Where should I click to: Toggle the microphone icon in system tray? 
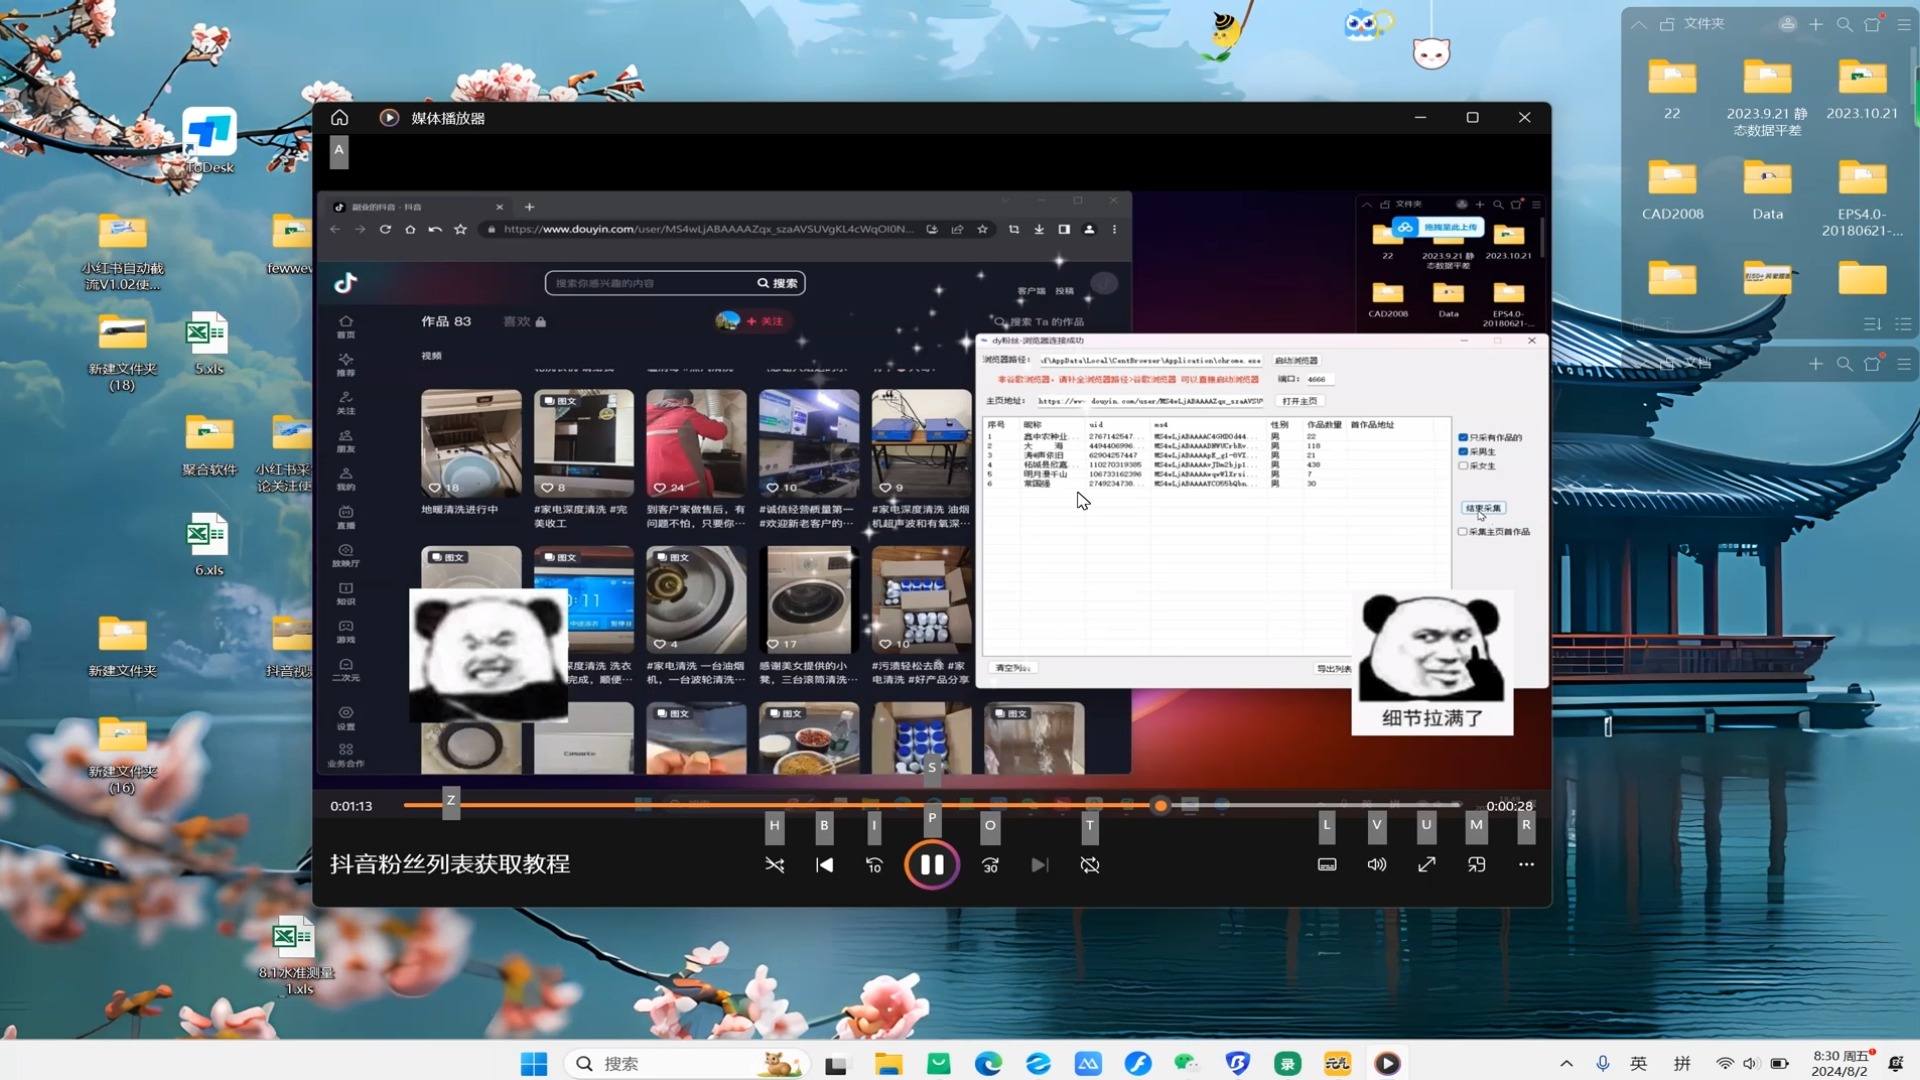pos(1603,1064)
